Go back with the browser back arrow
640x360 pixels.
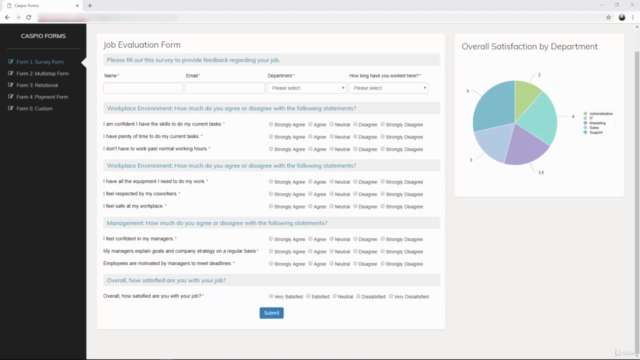pos(7,18)
